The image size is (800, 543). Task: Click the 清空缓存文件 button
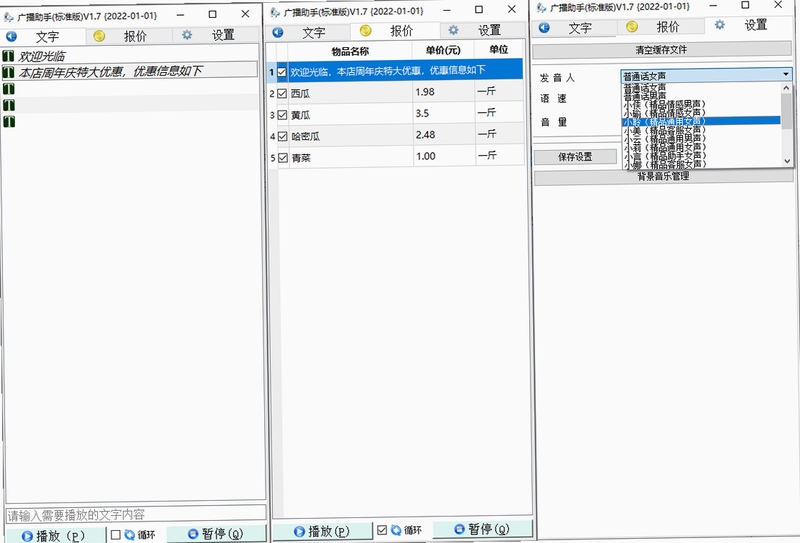[662, 50]
